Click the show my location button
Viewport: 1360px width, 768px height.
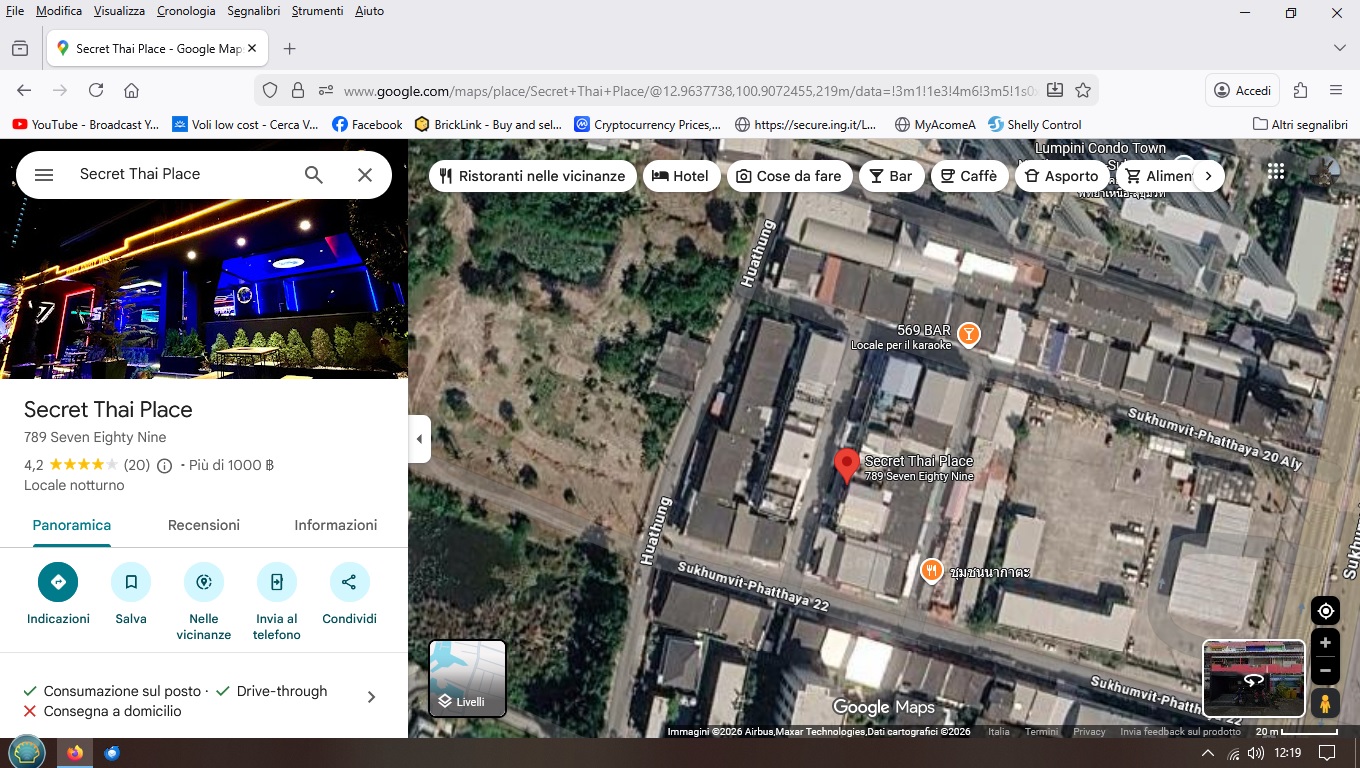click(1325, 611)
